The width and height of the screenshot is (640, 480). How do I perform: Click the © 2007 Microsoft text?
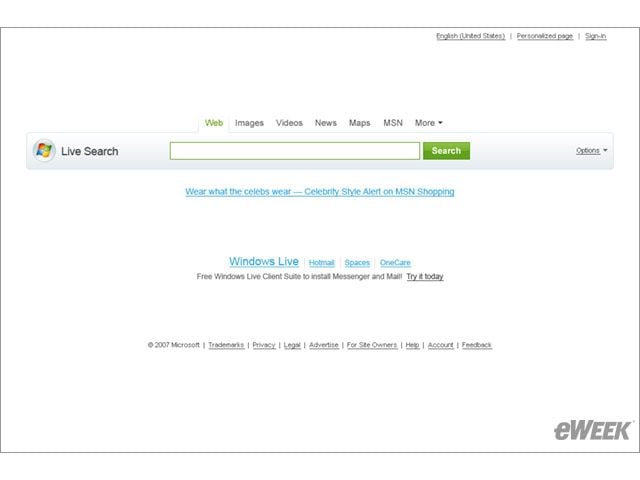click(x=174, y=345)
